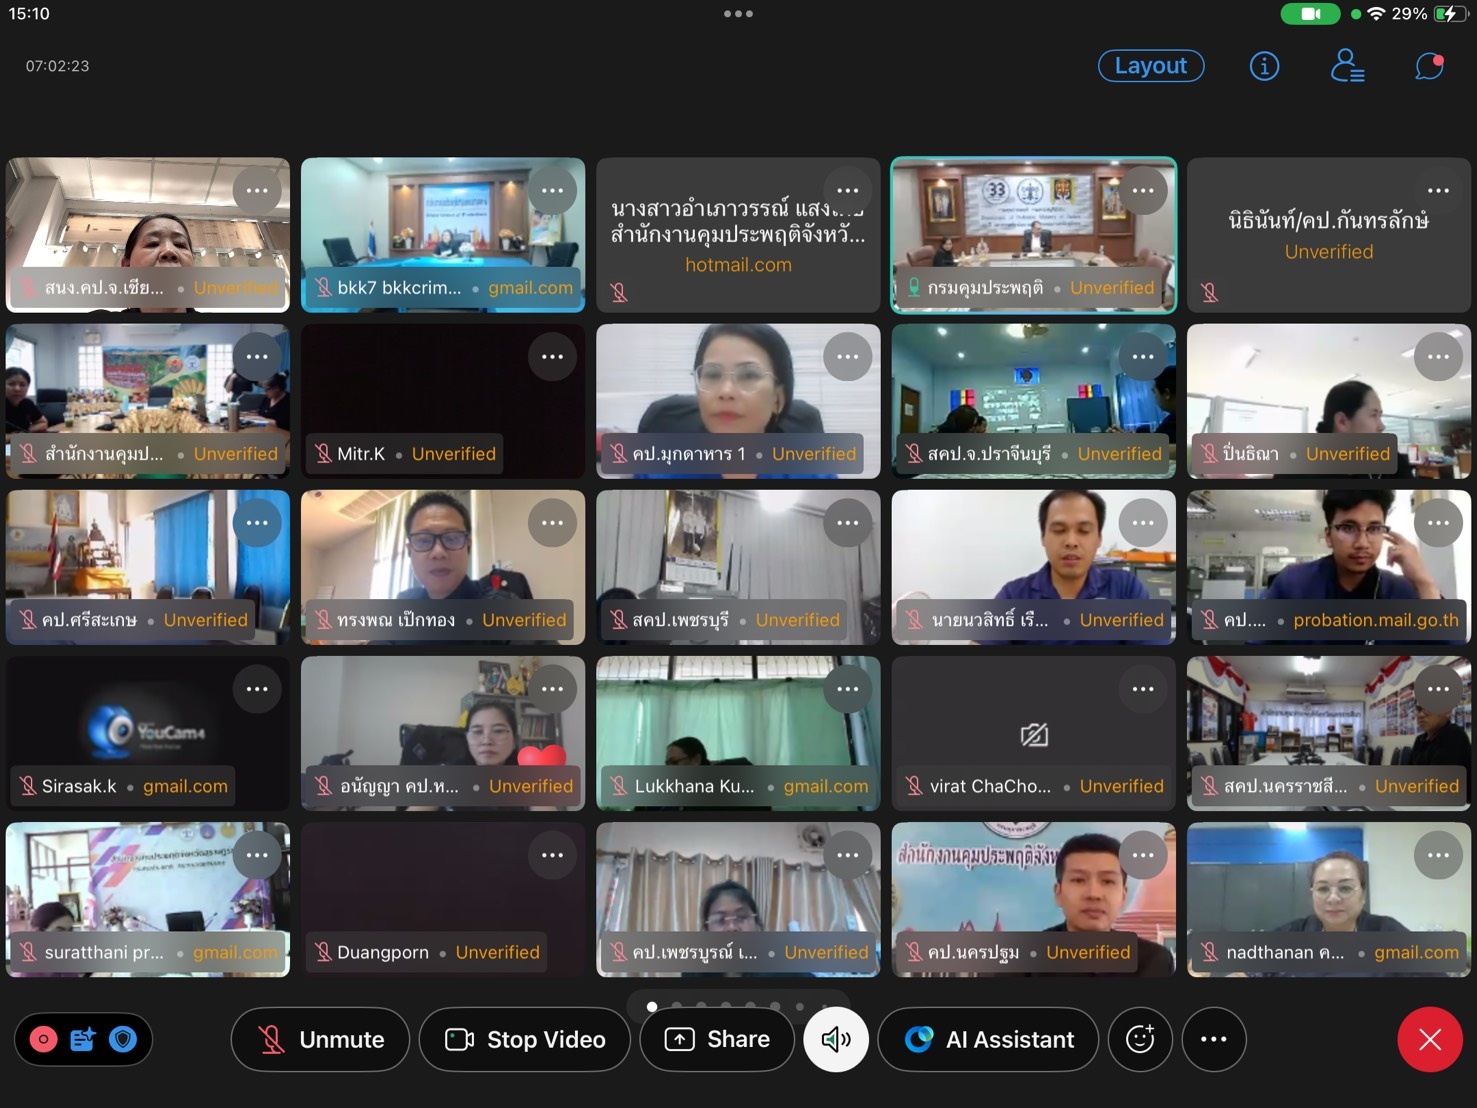The width and height of the screenshot is (1477, 1108).
Task: Click the red recording indicator icon
Action: [43, 1040]
